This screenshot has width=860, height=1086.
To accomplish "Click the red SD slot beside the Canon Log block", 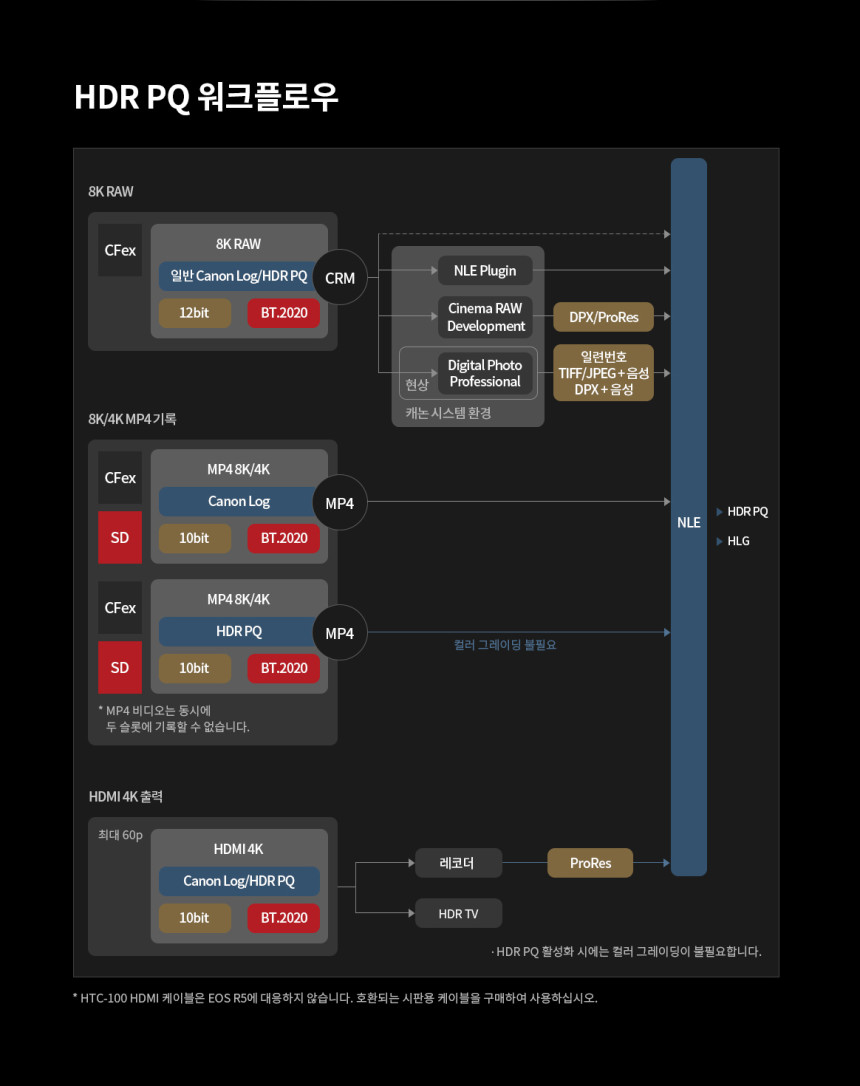I will point(120,537).
